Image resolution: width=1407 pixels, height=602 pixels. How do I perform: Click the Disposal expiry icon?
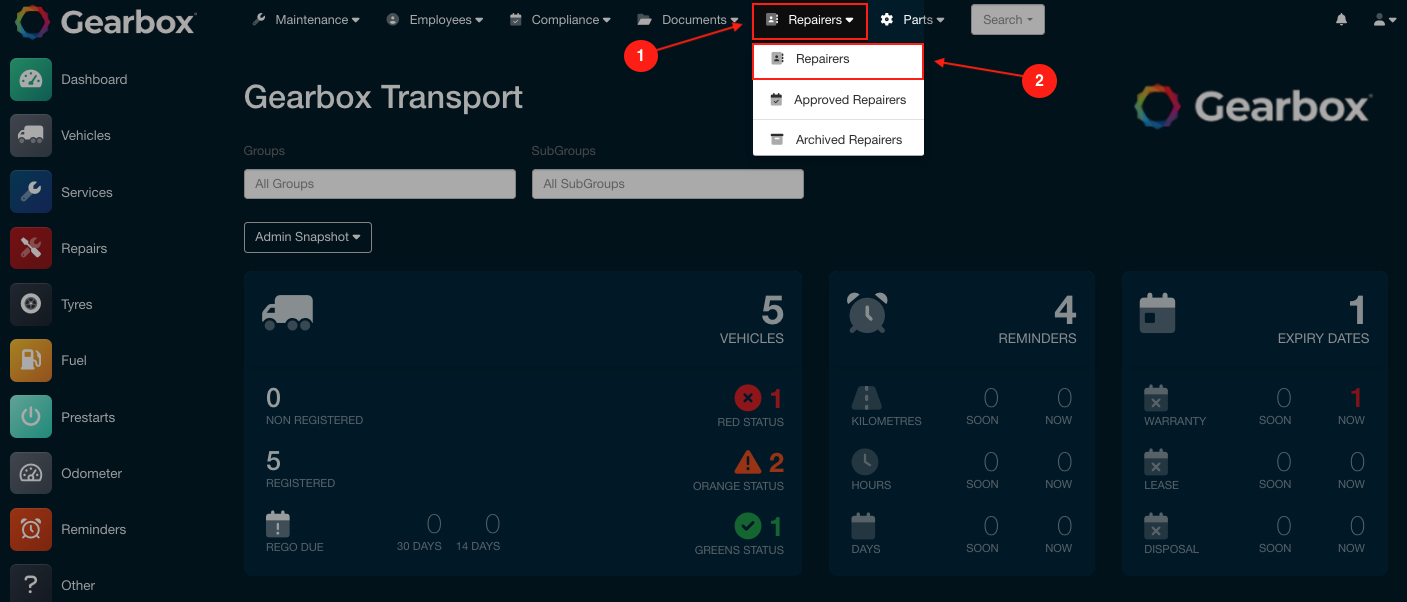[1156, 526]
